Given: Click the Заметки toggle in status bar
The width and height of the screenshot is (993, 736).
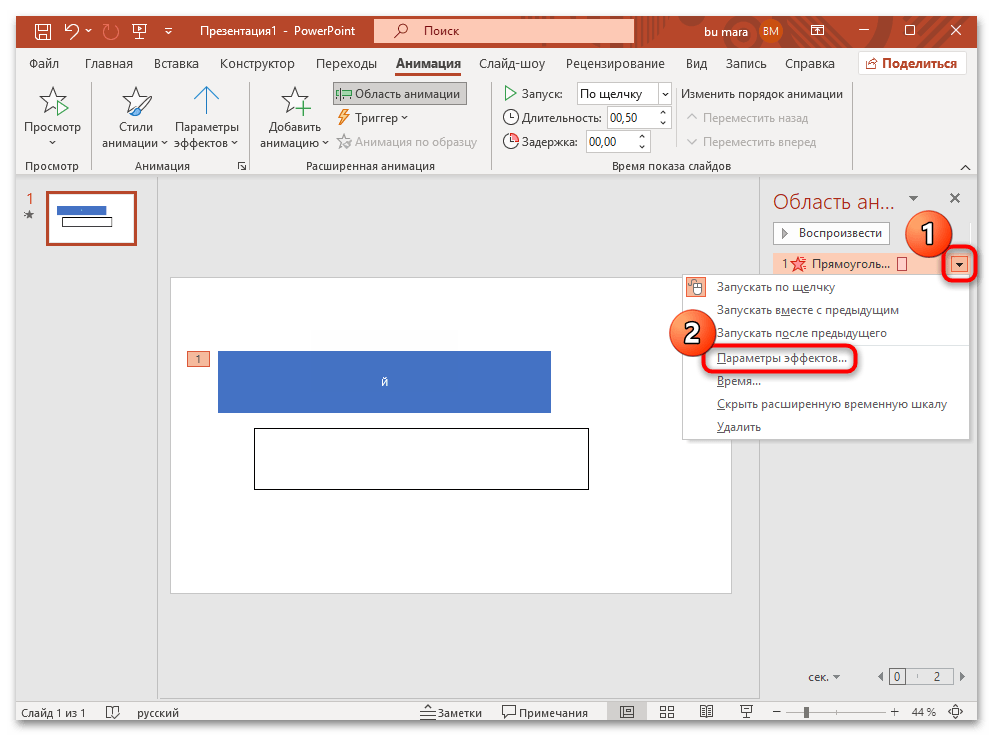Looking at the screenshot, I should coord(451,712).
